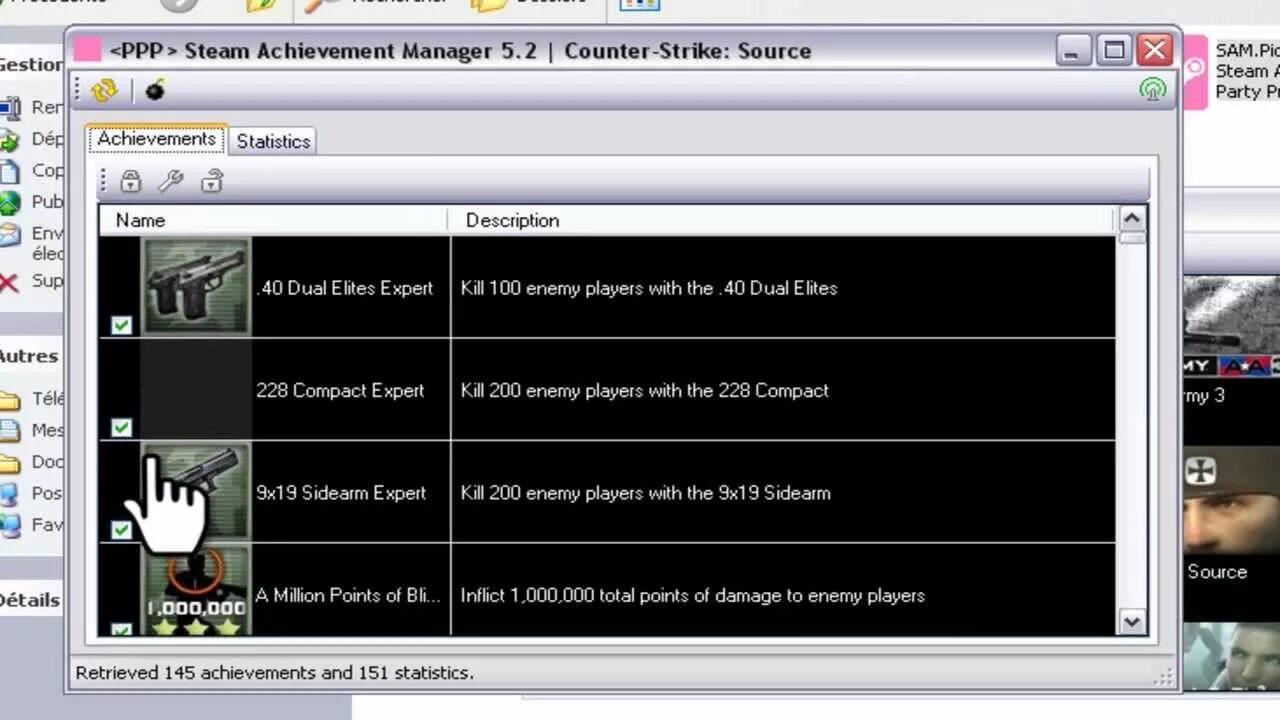Viewport: 1280px width, 720px height.
Task: Click the list scroll up arrow
Action: click(x=1132, y=219)
